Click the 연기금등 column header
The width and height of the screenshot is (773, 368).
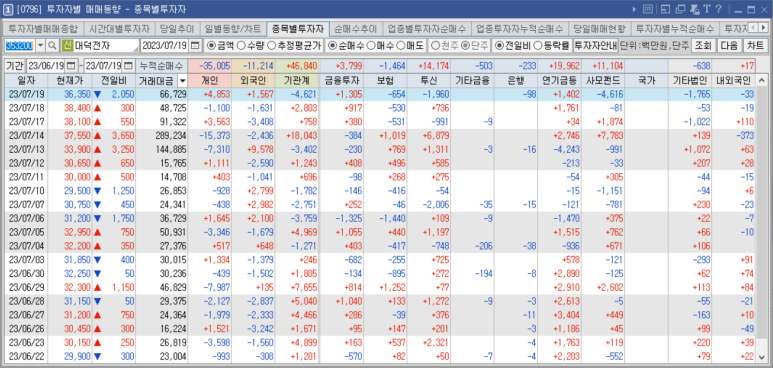coord(559,81)
